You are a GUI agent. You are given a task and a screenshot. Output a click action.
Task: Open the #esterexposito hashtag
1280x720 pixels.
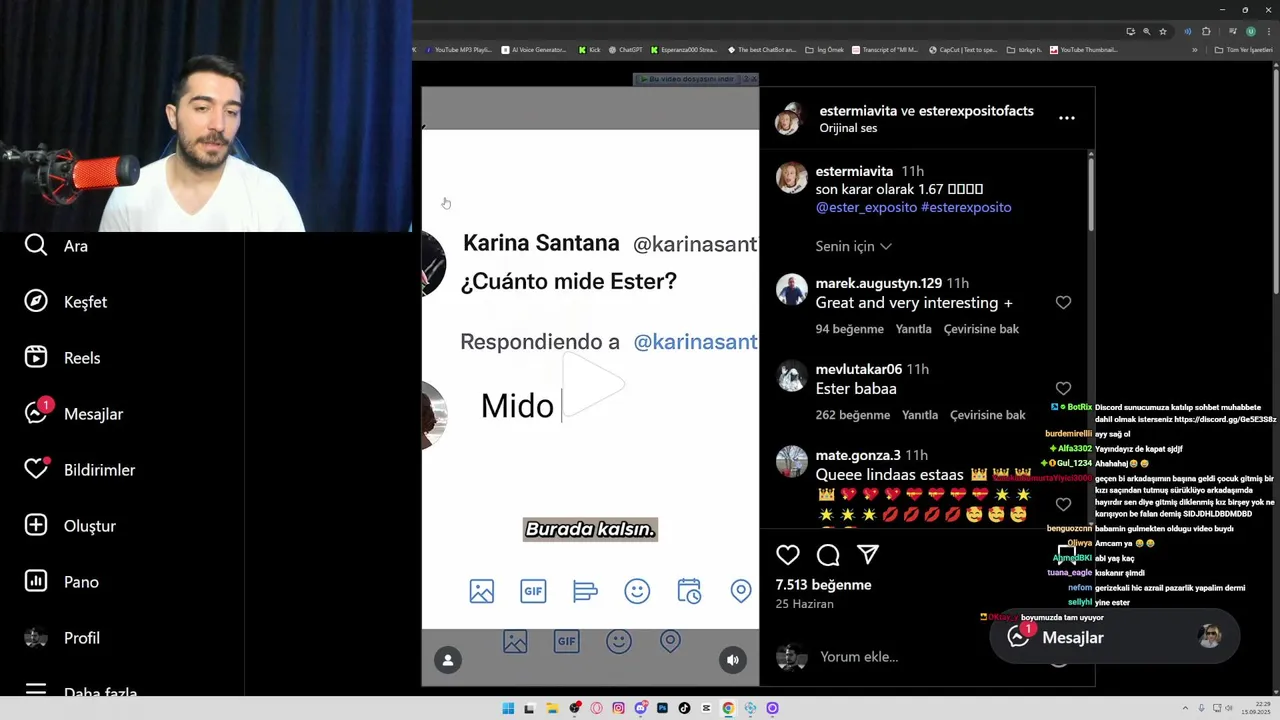tap(966, 207)
